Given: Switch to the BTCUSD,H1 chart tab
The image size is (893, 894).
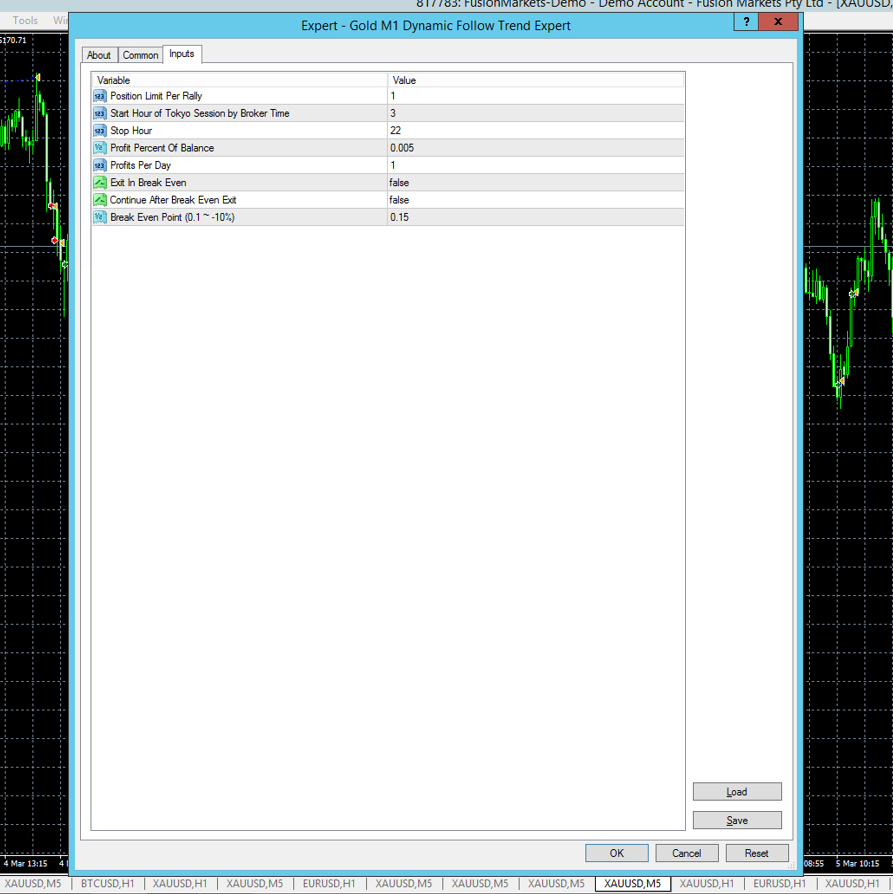Looking at the screenshot, I should [x=107, y=884].
